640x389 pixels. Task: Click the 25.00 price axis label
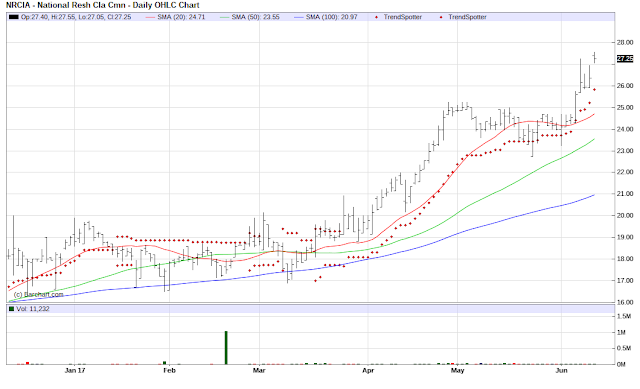coord(625,108)
